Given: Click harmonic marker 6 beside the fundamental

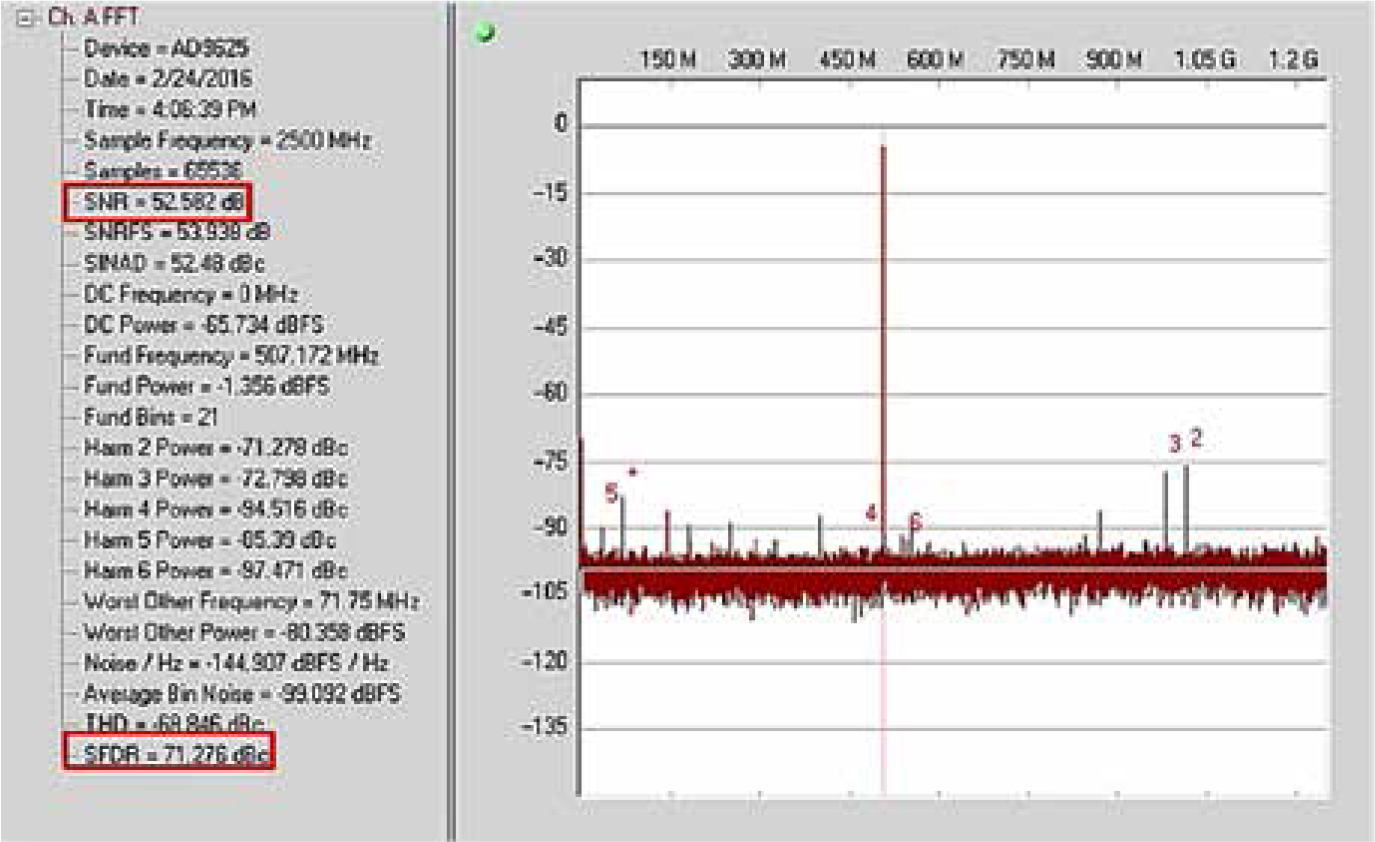Looking at the screenshot, I should point(915,522).
